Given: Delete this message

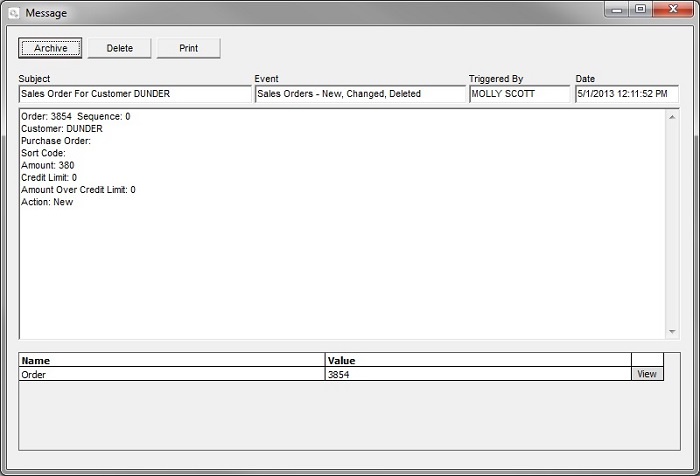Looking at the screenshot, I should 120,48.
